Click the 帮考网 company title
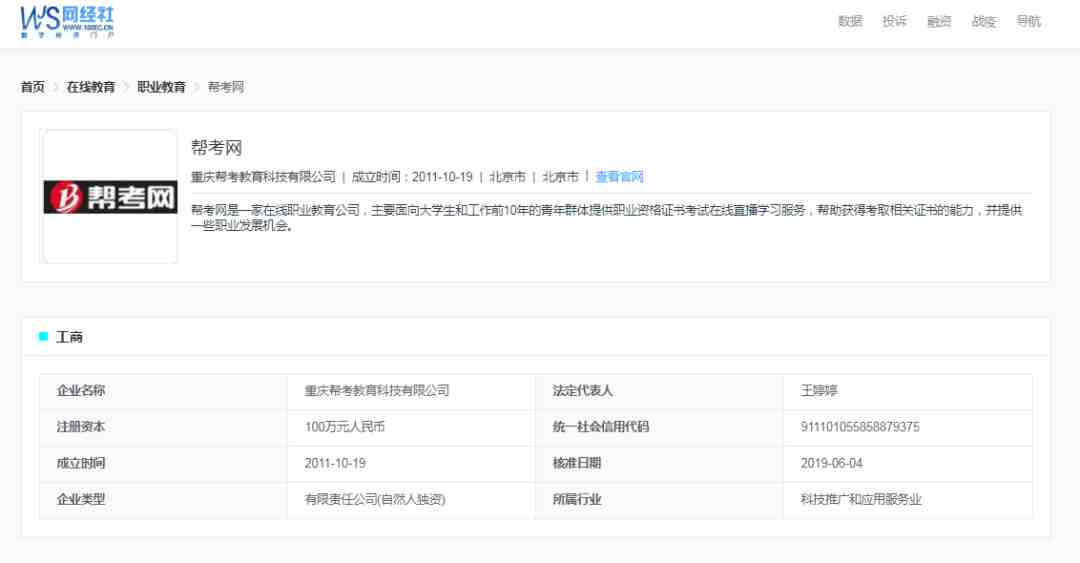 216,147
